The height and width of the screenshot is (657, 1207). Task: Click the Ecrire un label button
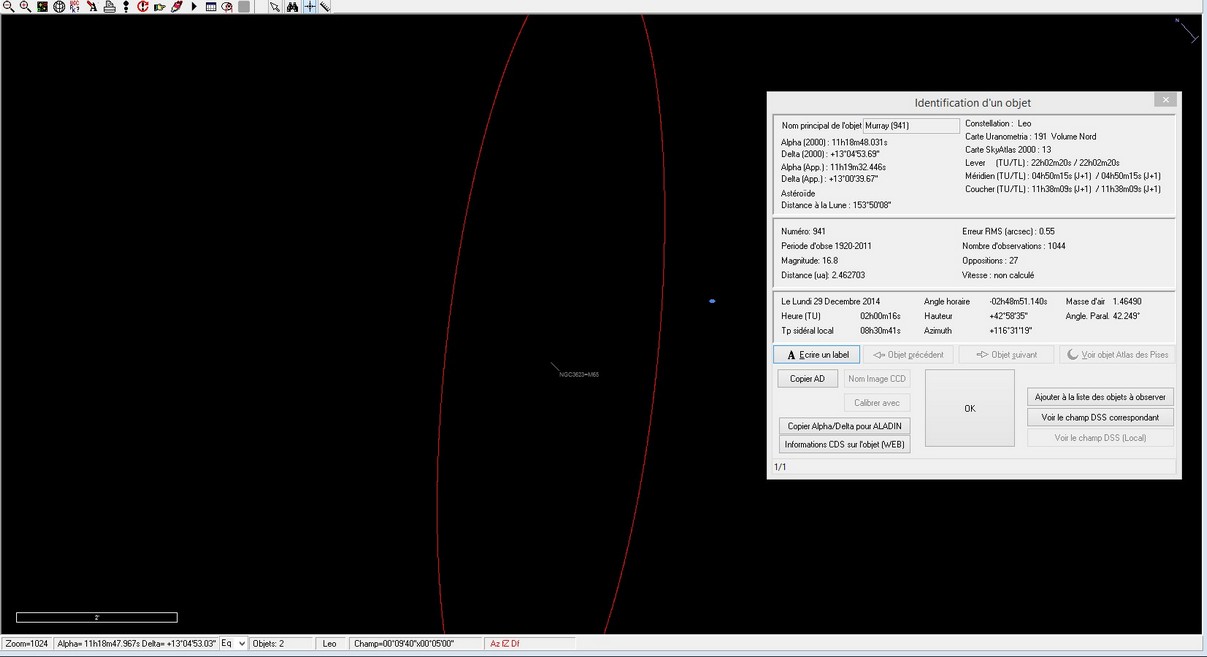(x=816, y=354)
